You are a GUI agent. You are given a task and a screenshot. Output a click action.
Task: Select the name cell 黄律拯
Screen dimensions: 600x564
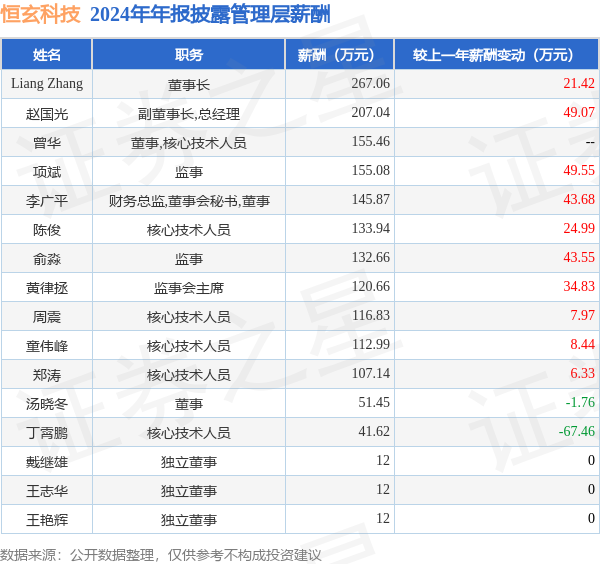point(47,288)
